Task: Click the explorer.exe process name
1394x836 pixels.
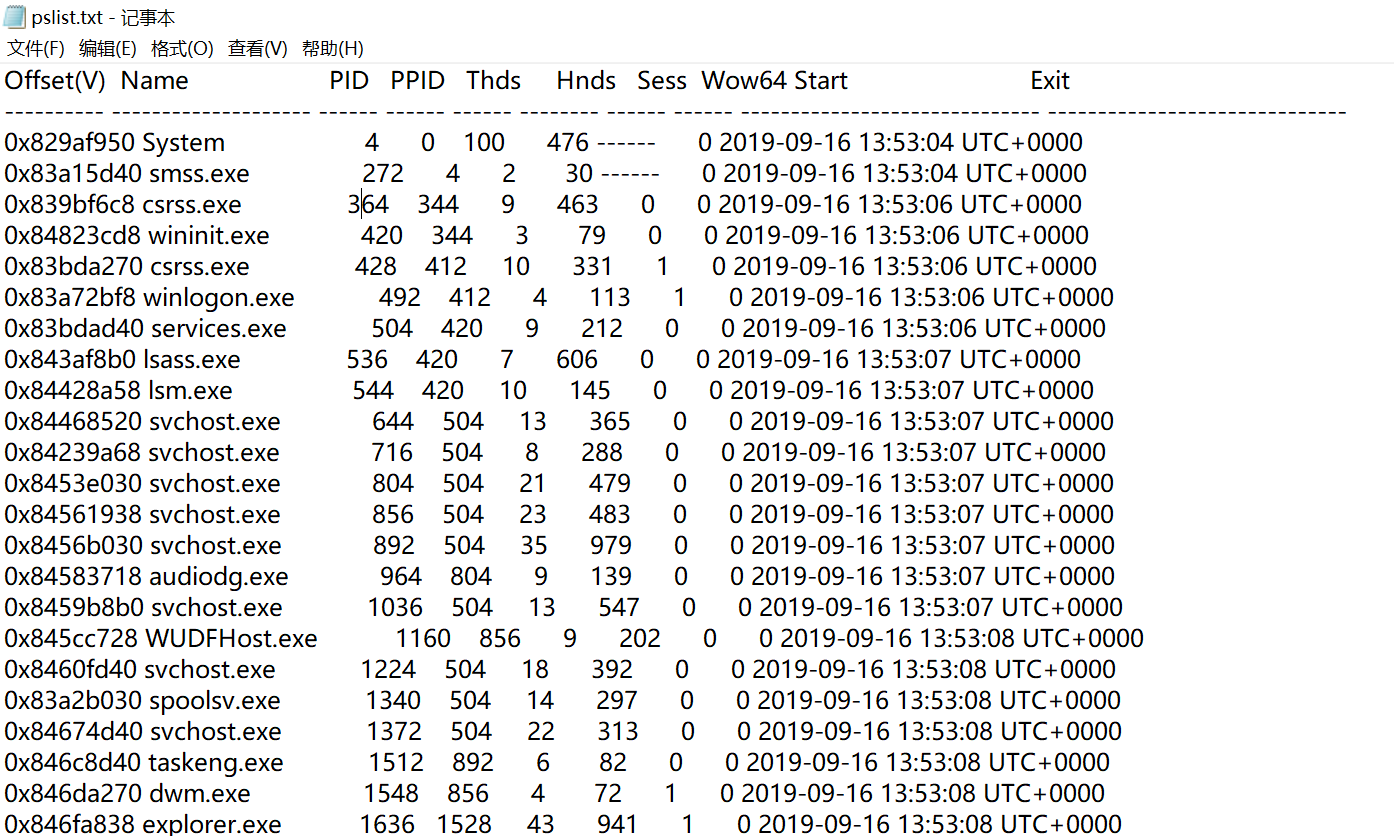Action: click(212, 825)
